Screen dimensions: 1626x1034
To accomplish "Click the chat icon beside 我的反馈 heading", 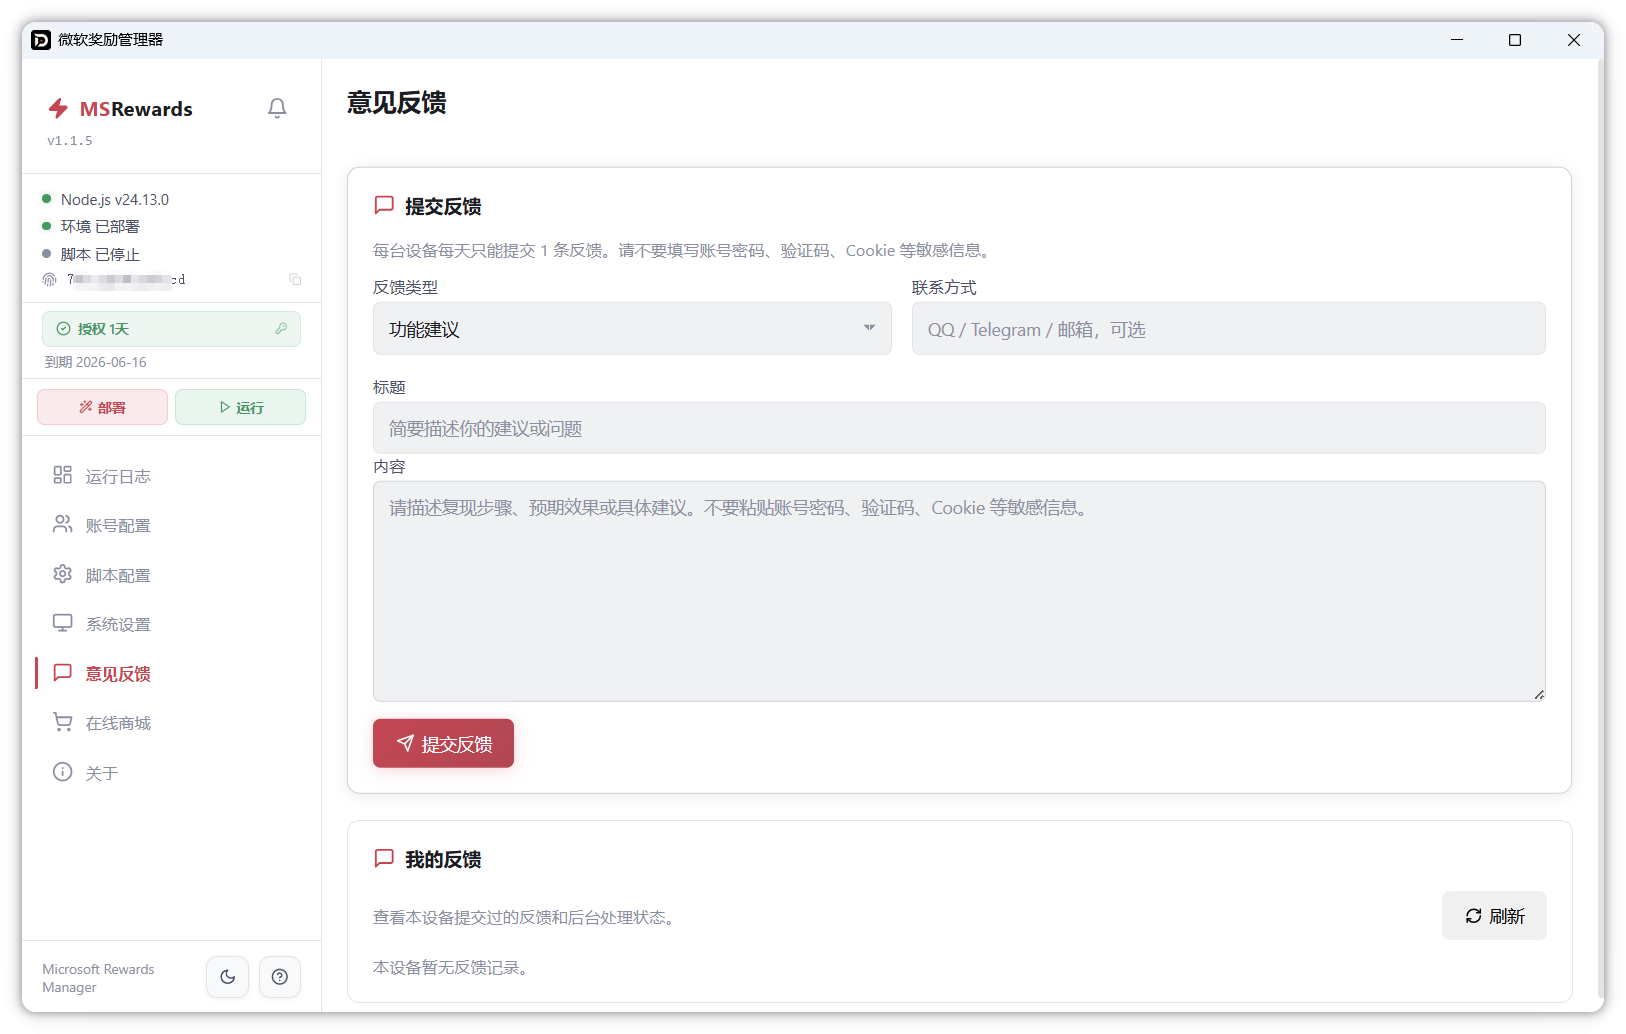I will point(384,858).
